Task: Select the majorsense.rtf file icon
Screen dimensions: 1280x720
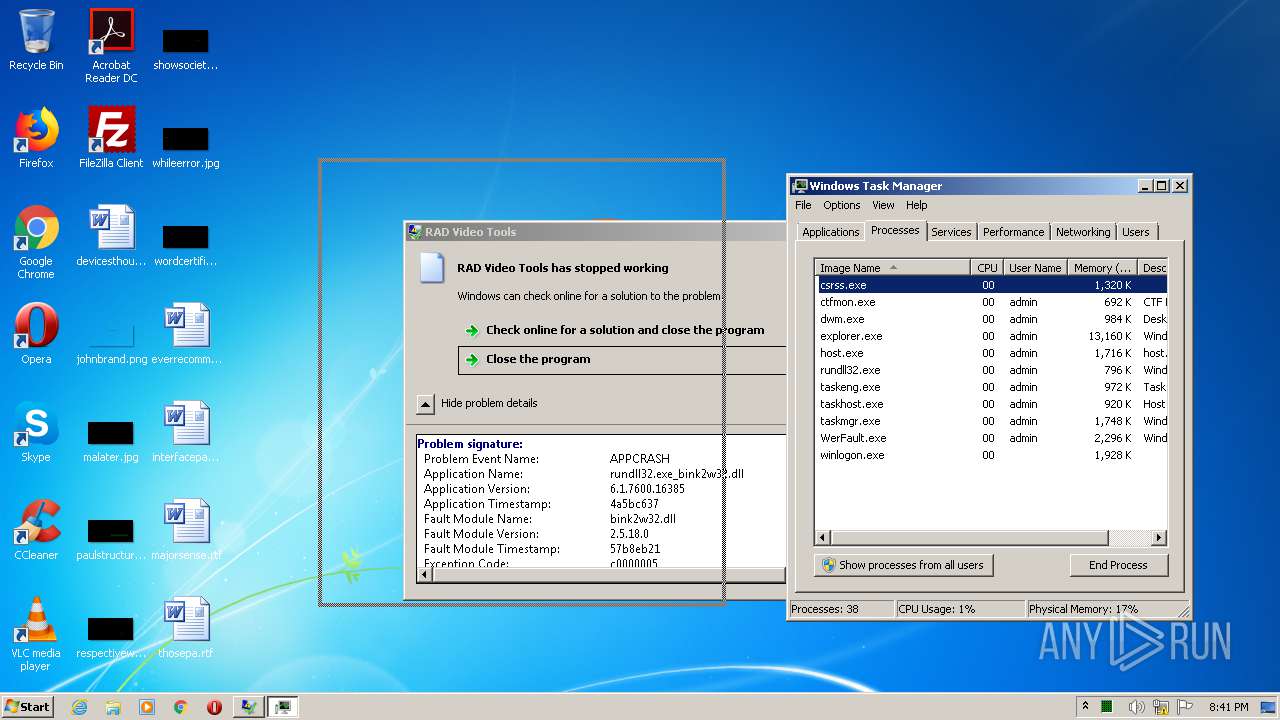Action: (186, 530)
